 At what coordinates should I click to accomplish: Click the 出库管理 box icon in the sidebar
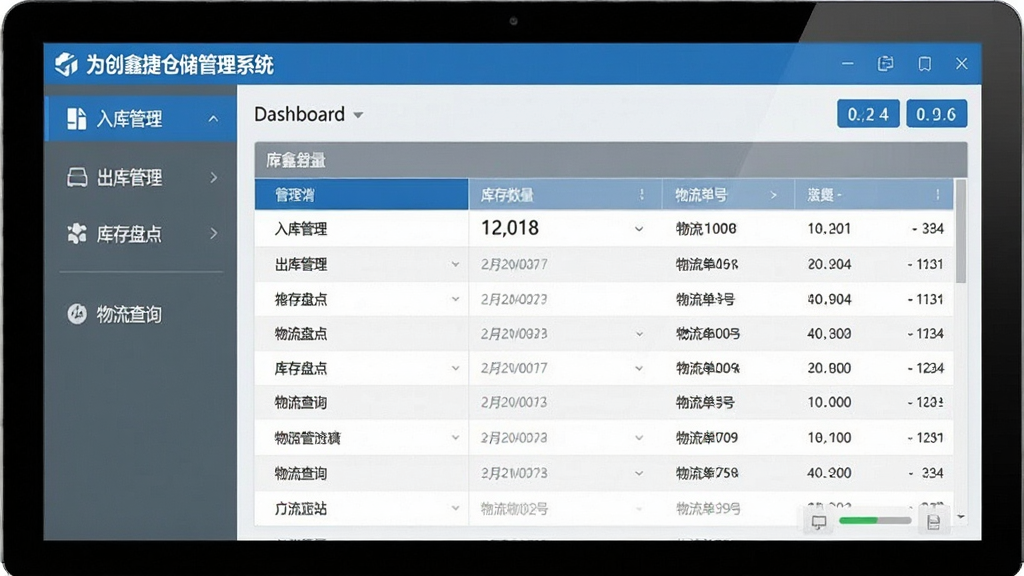pos(77,177)
